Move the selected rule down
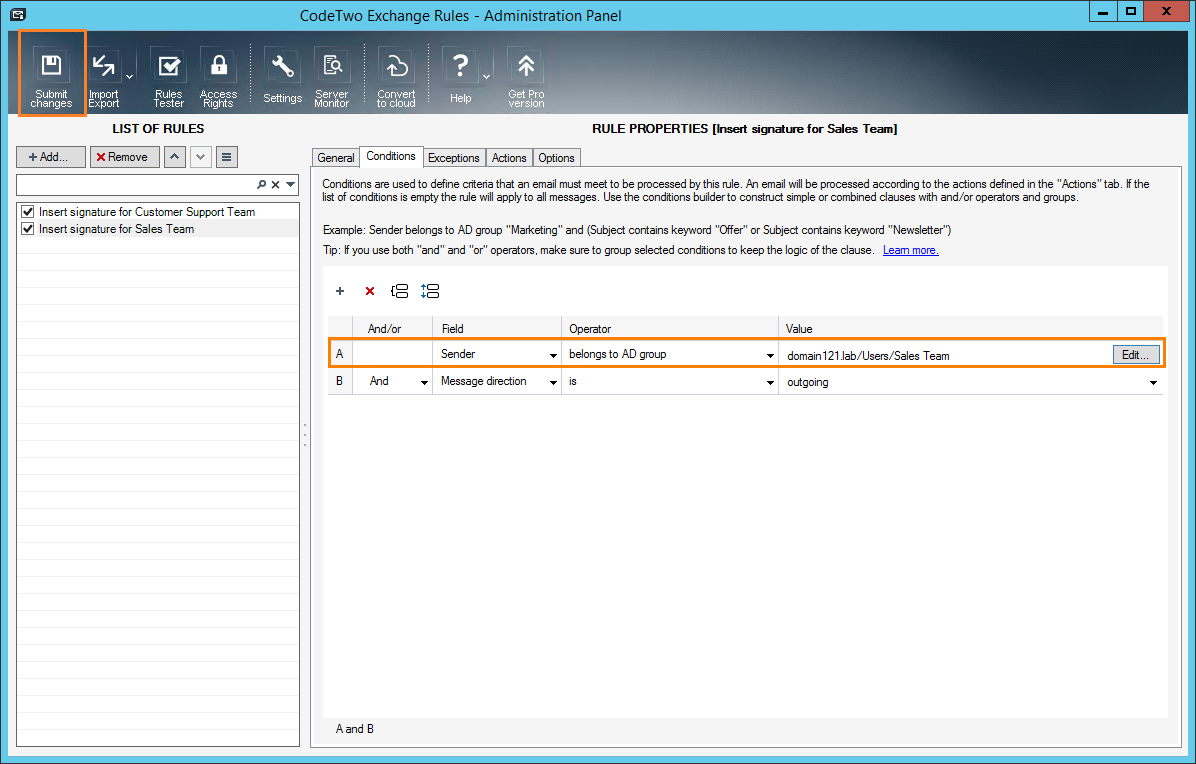The height and width of the screenshot is (764, 1196). 201,157
